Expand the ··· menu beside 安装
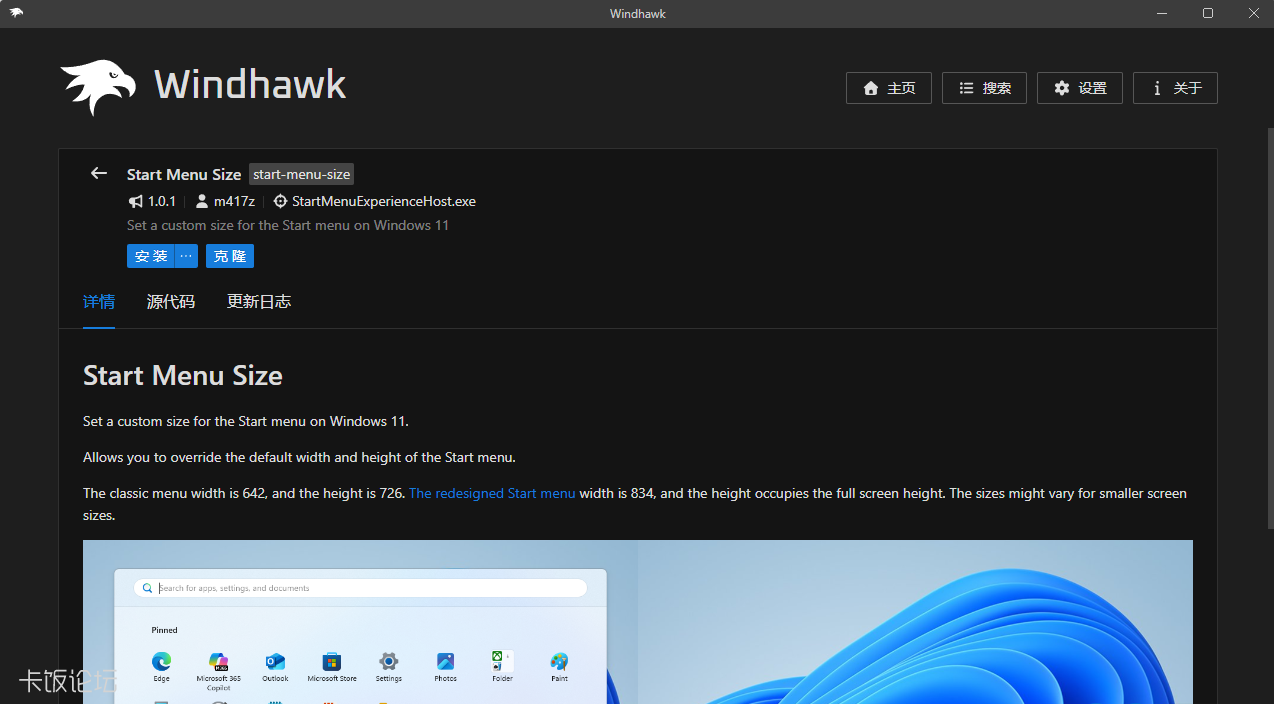Image resolution: width=1274 pixels, height=704 pixels. (x=186, y=256)
